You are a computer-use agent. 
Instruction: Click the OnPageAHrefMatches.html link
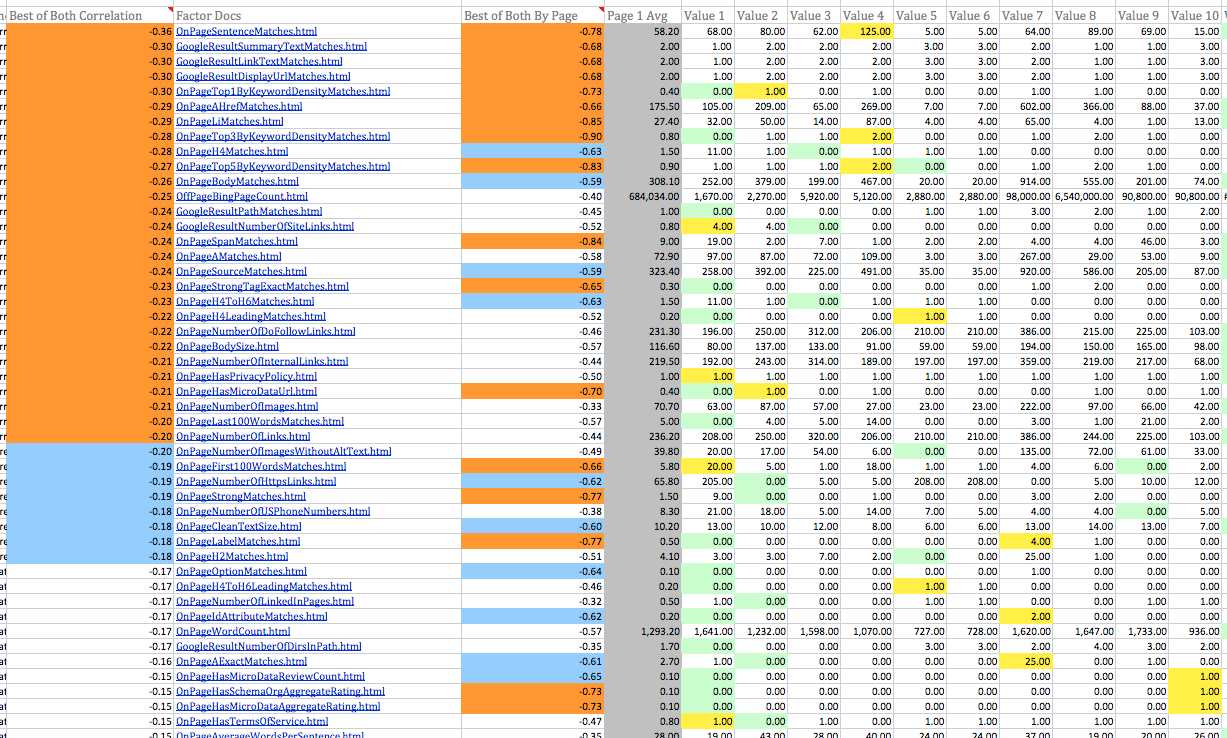(239, 107)
